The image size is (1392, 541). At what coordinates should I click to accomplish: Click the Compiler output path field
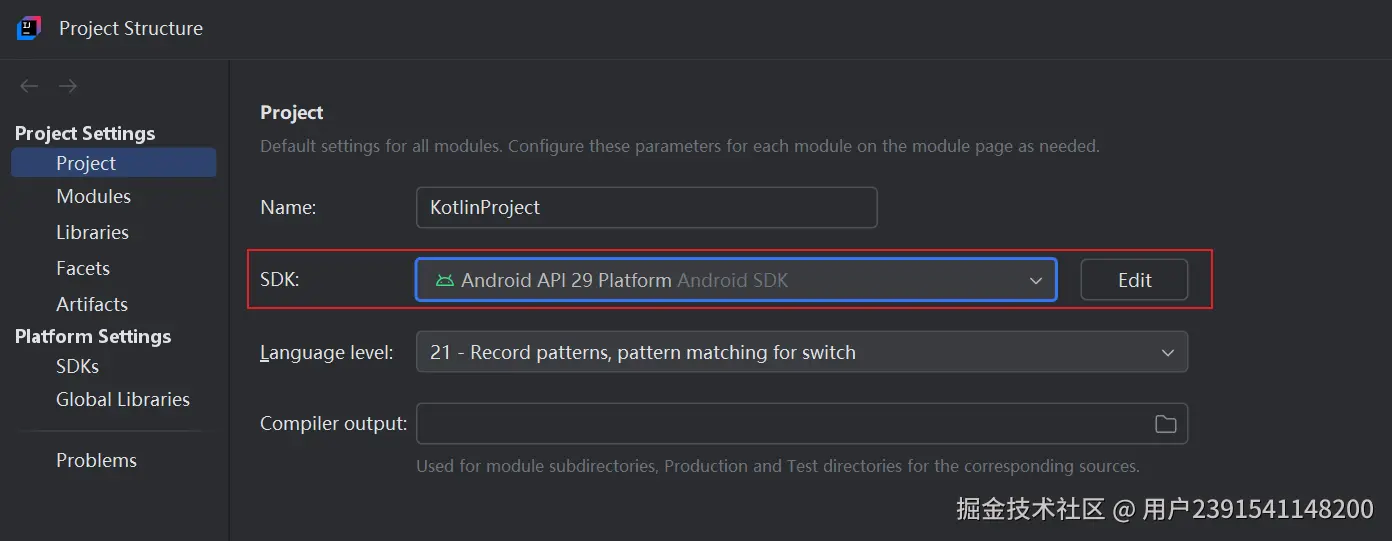pyautogui.click(x=780, y=424)
